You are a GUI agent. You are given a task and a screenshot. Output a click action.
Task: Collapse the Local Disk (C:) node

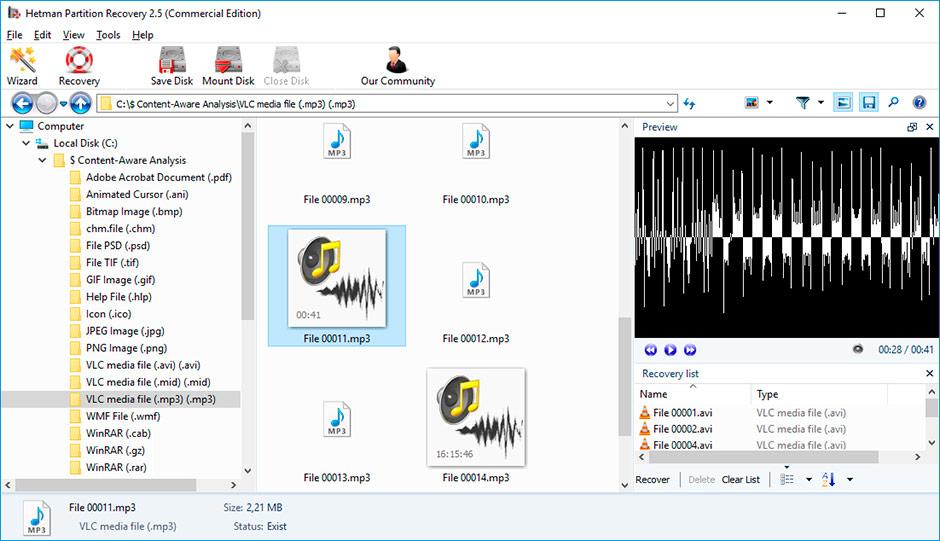pyautogui.click(x=26, y=143)
